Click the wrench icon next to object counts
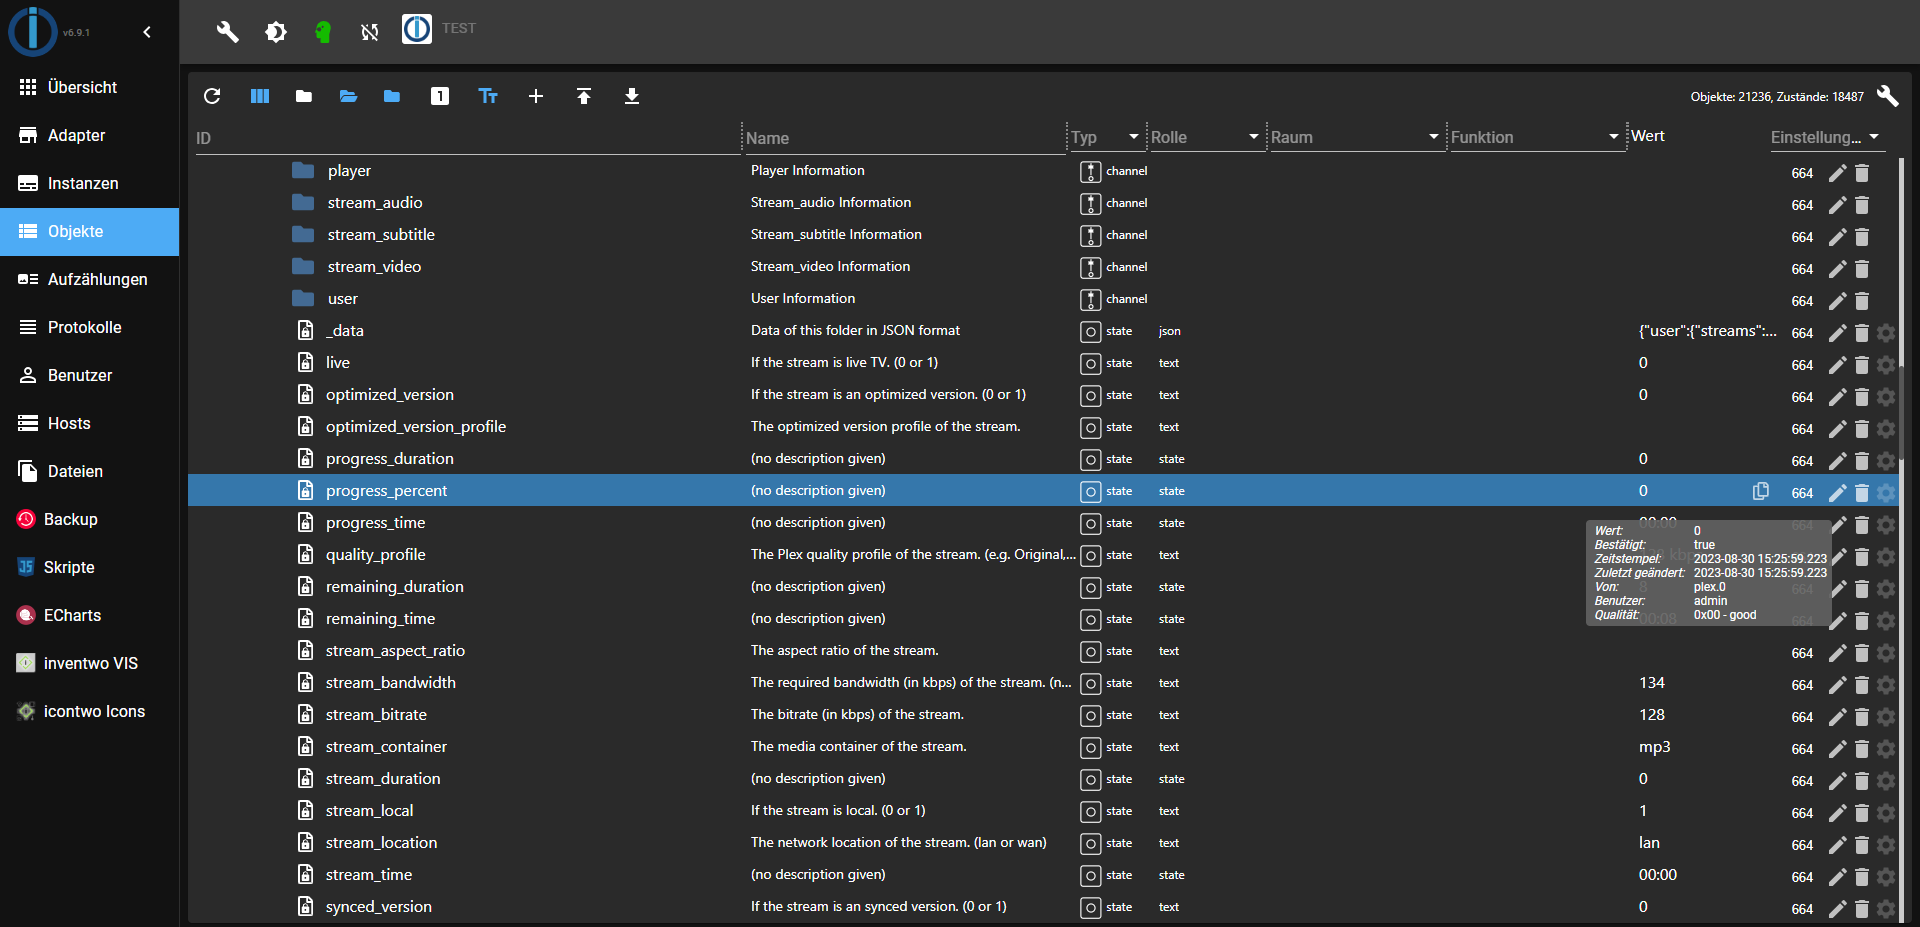Image resolution: width=1920 pixels, height=927 pixels. [1887, 96]
